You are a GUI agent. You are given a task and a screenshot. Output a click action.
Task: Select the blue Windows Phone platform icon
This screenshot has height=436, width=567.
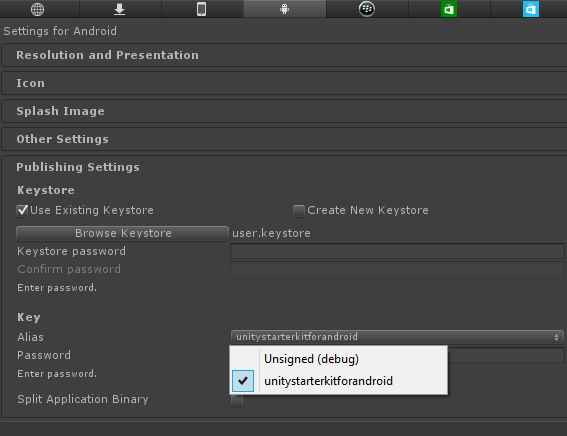coord(531,9)
